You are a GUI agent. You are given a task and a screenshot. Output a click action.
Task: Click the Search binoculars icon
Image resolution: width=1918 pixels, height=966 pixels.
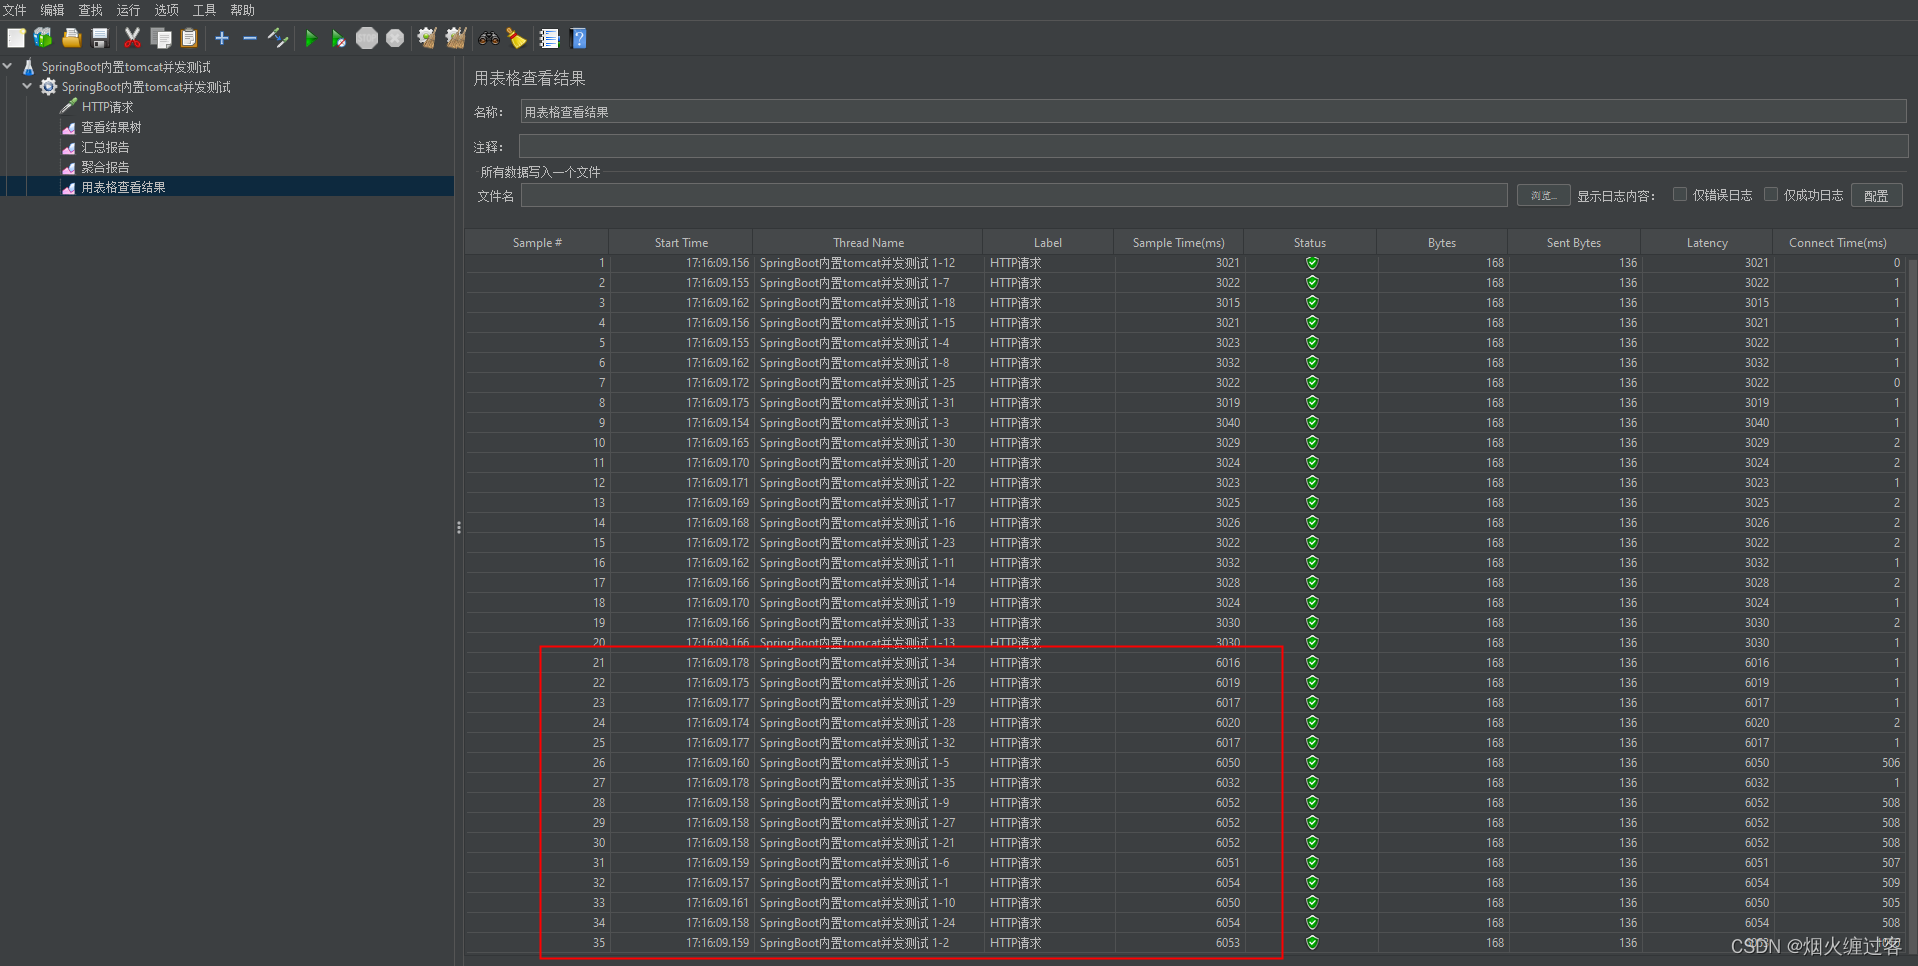click(489, 38)
